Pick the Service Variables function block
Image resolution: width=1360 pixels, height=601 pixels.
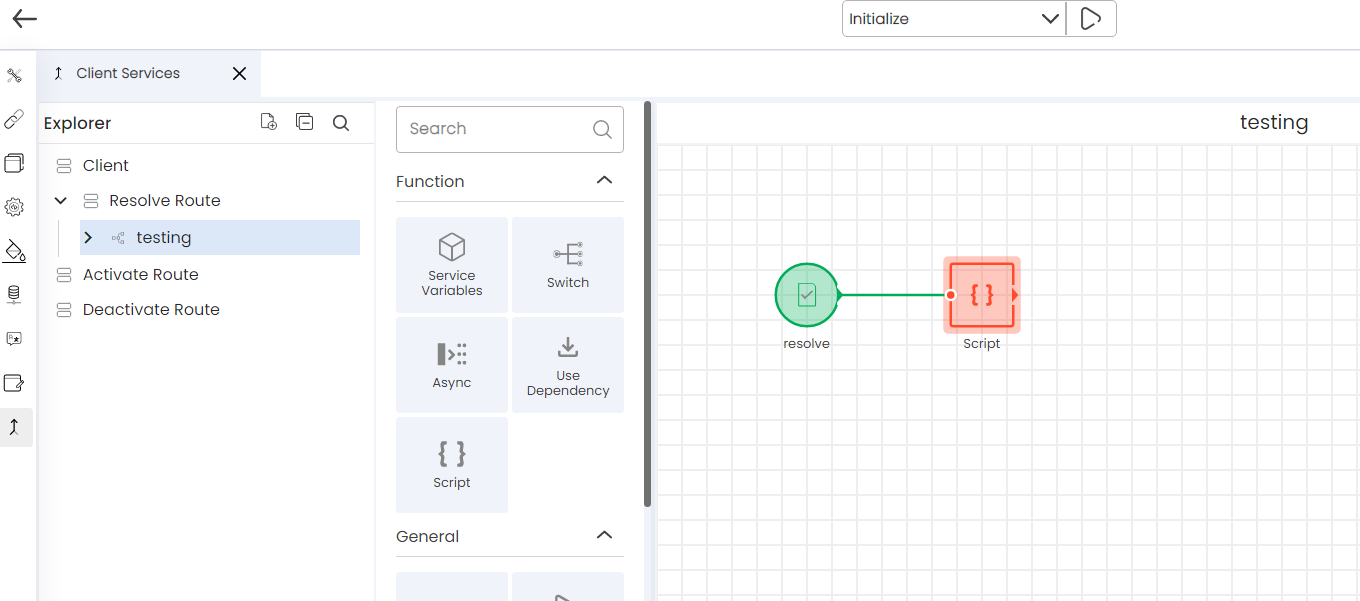pos(452,265)
